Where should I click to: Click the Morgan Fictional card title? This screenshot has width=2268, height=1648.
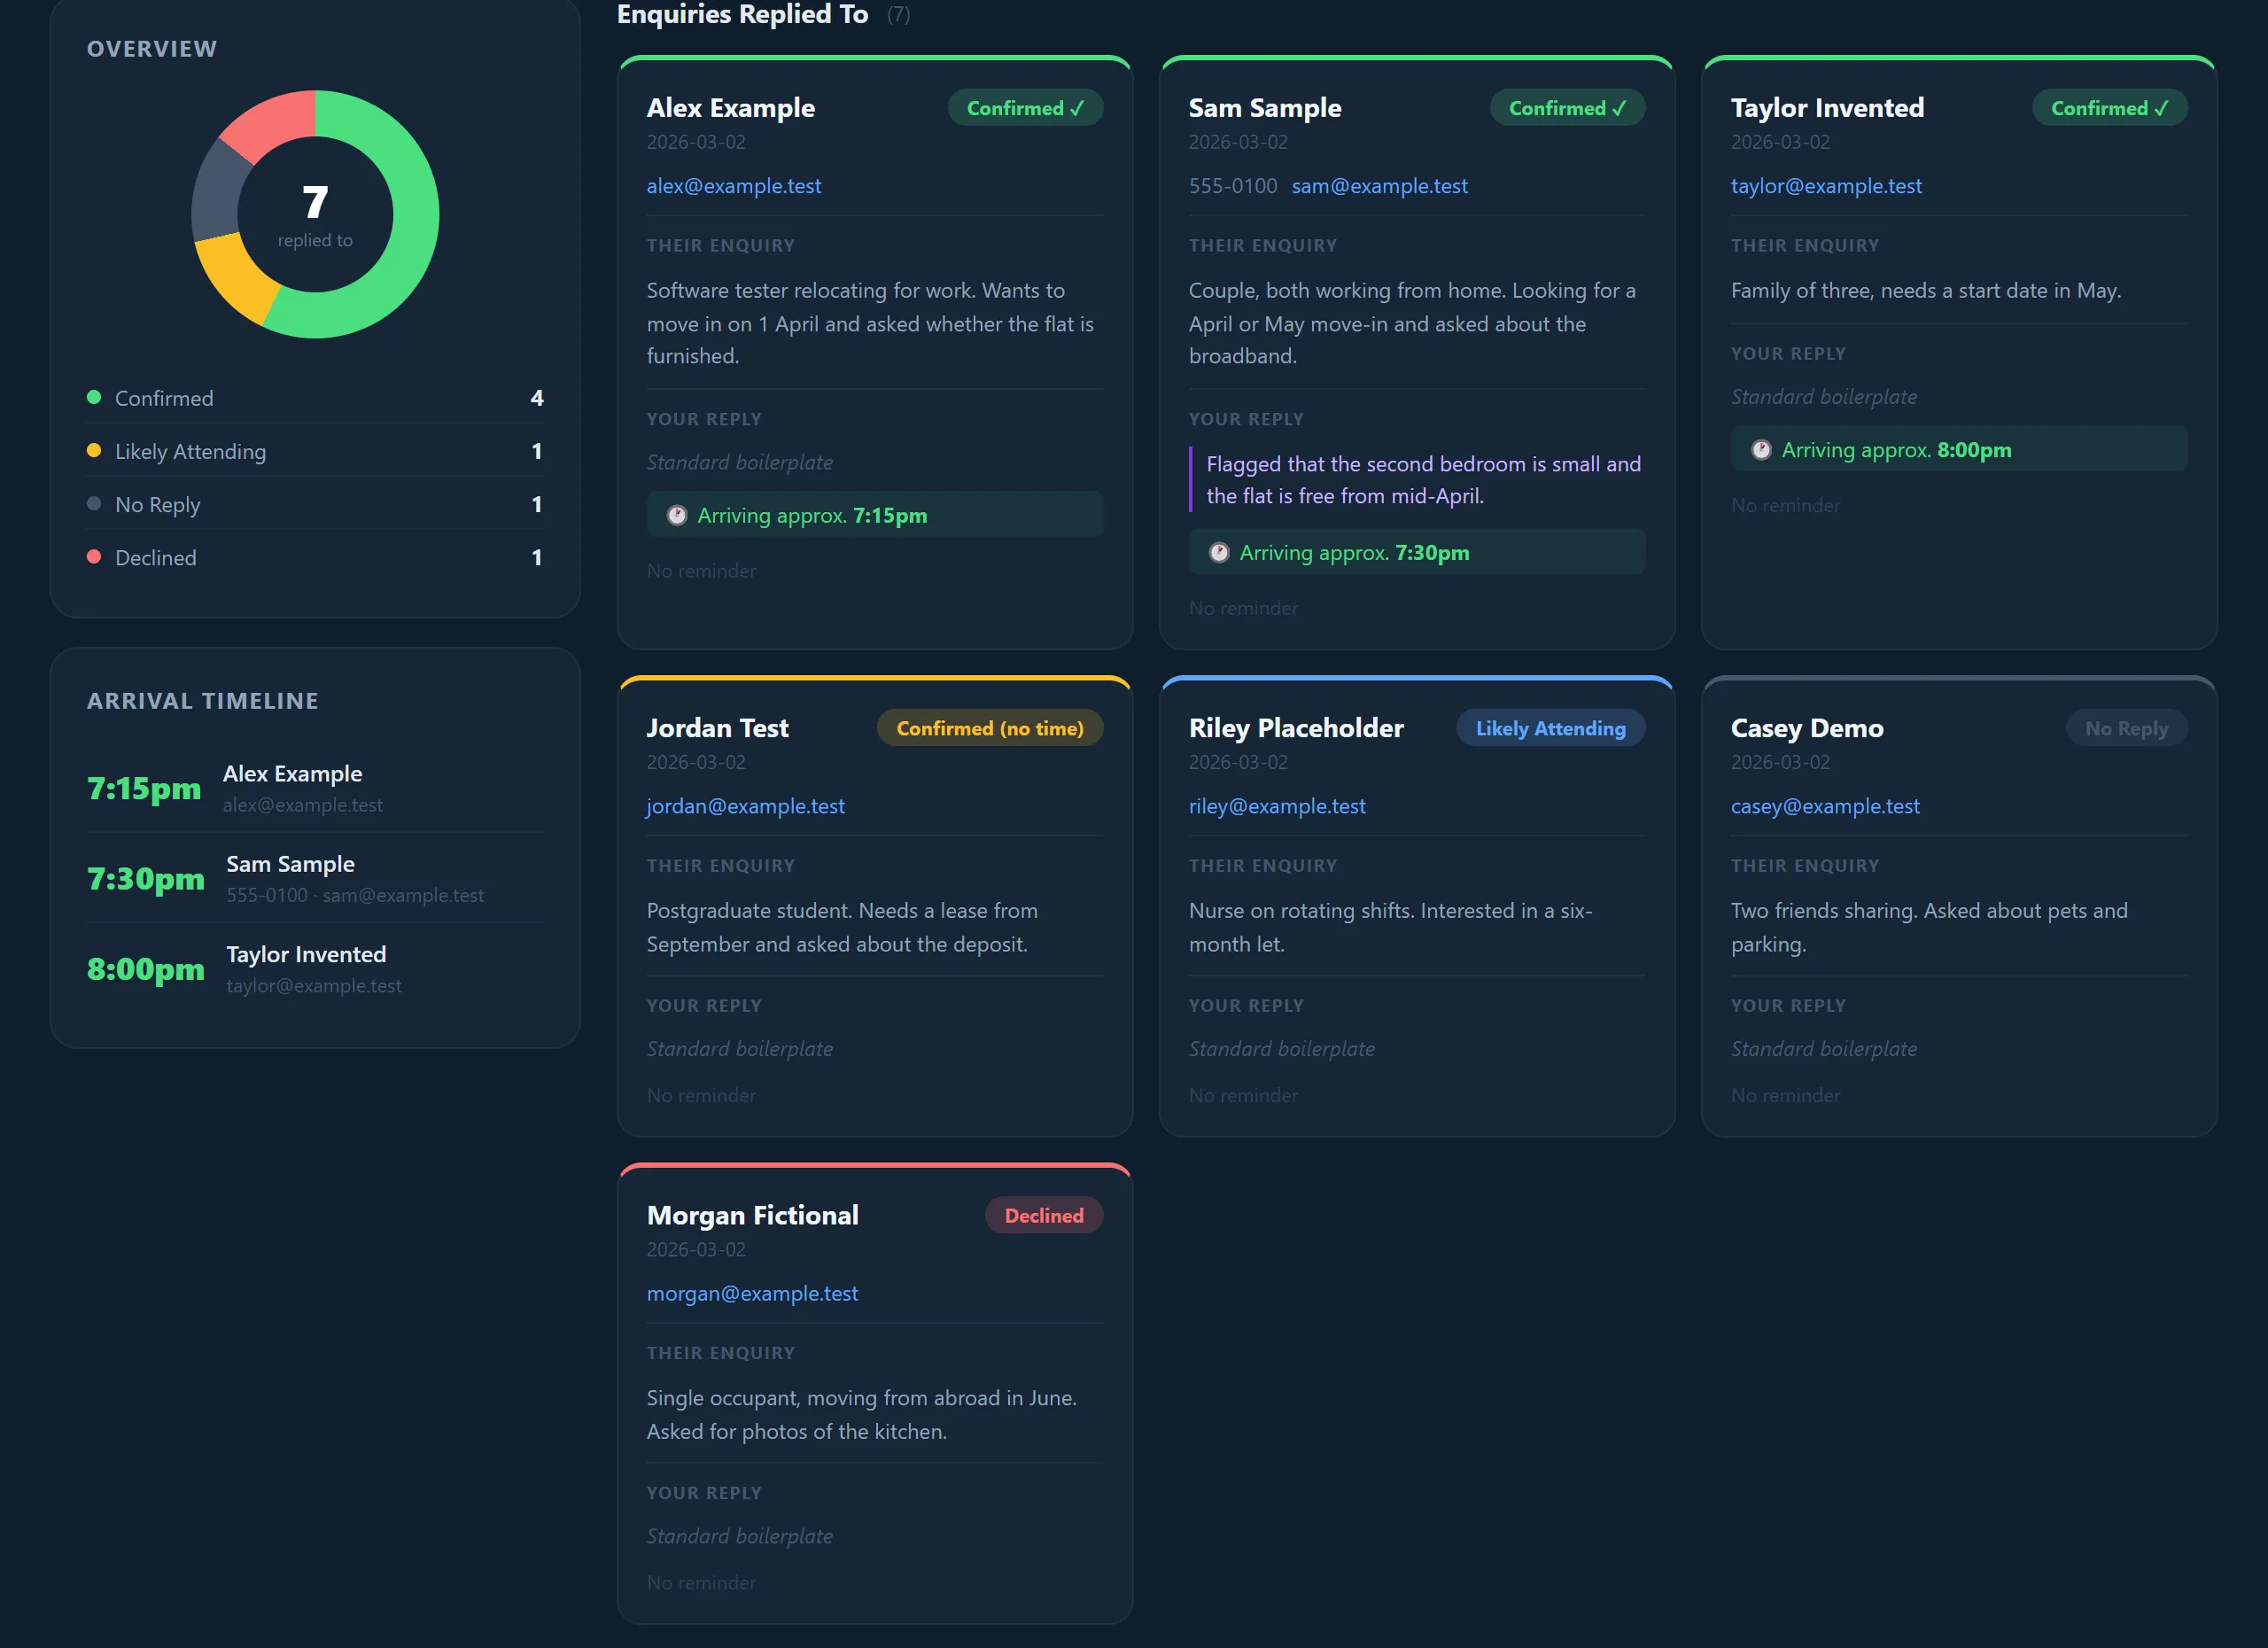[752, 1215]
